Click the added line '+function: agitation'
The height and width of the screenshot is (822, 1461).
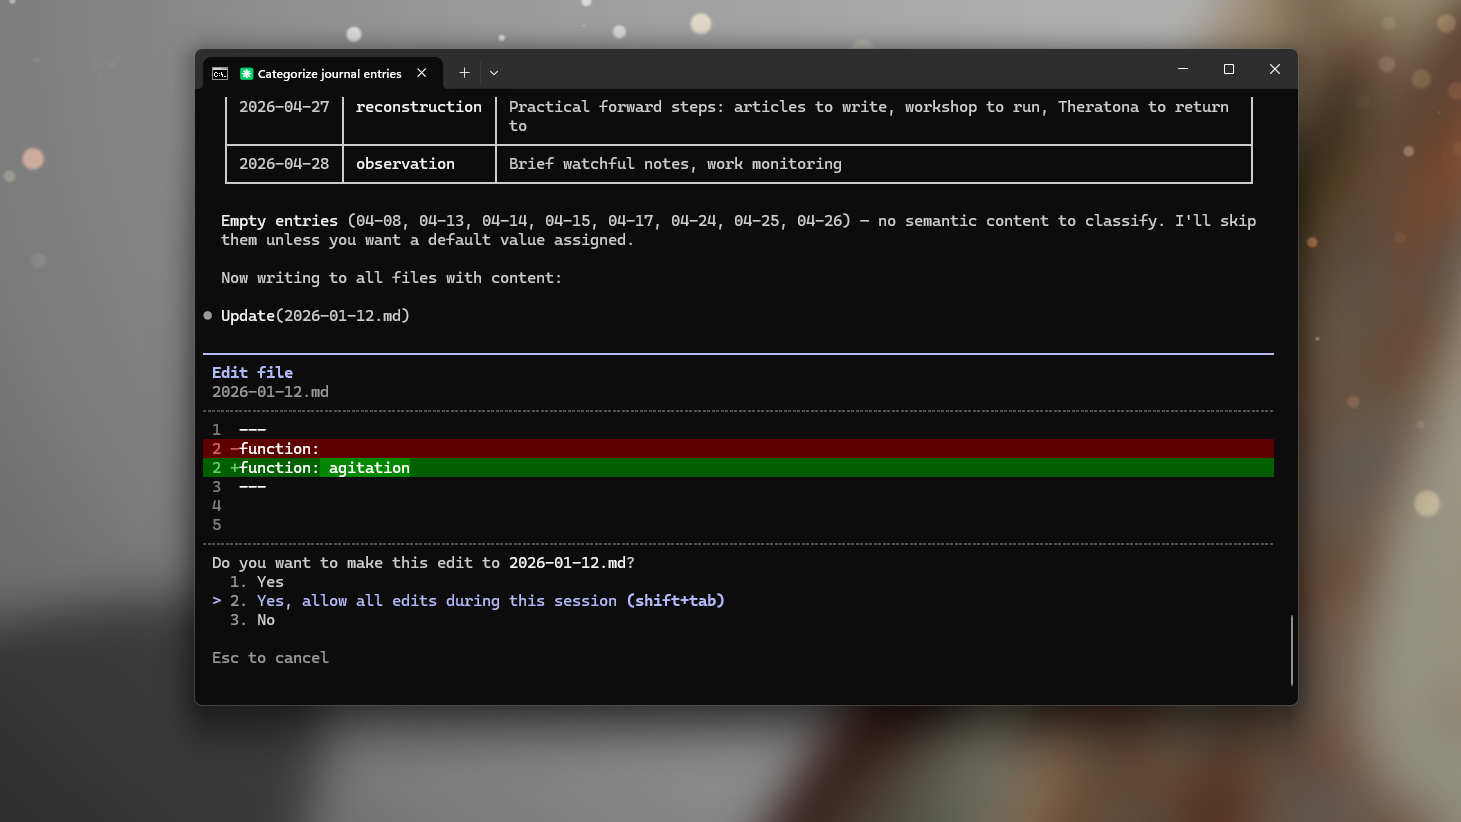click(x=738, y=468)
